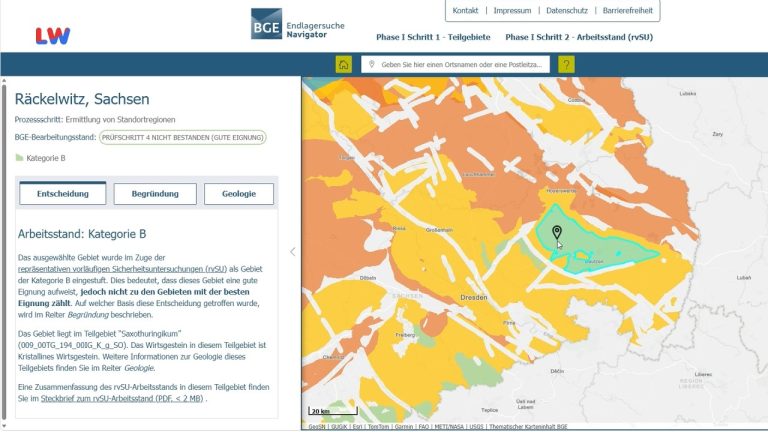This screenshot has width=768, height=432.
Task: Click the yellow home icon button
Action: point(343,64)
